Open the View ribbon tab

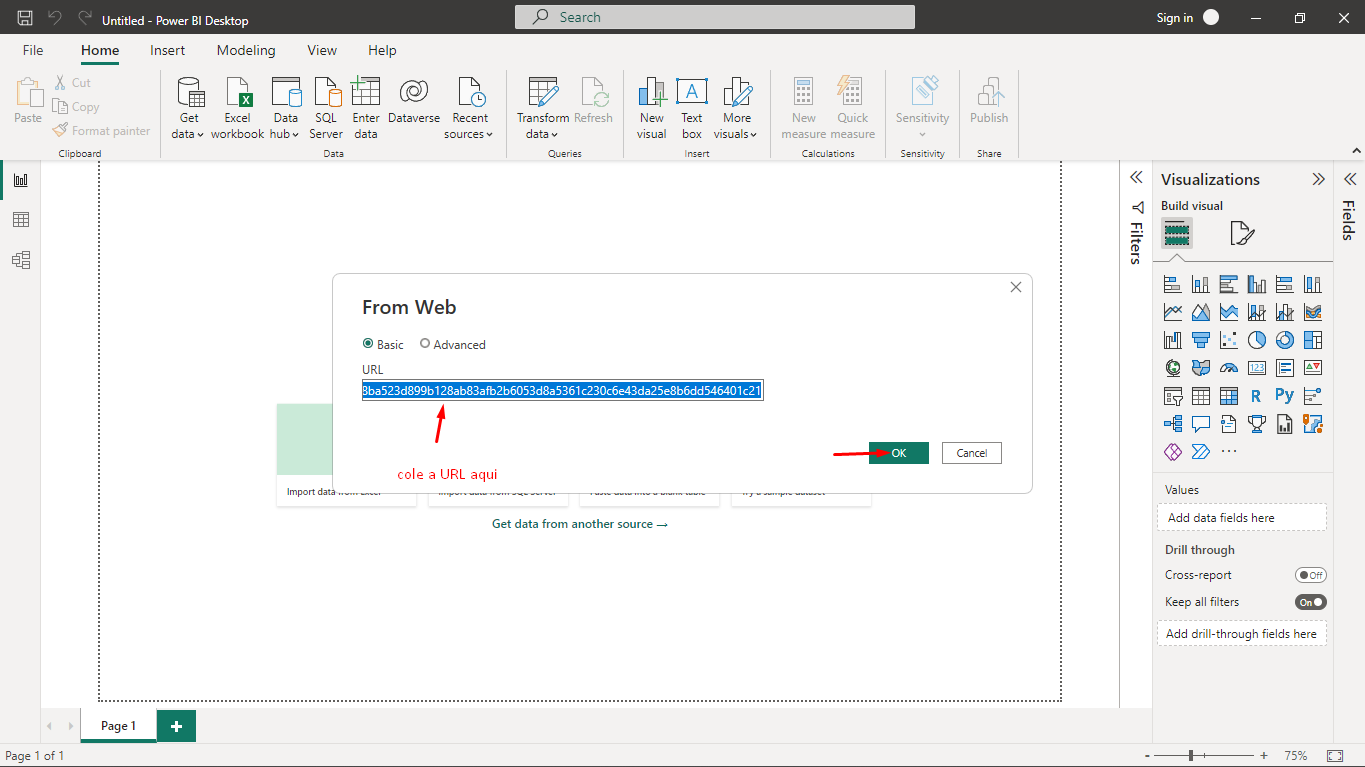click(322, 50)
